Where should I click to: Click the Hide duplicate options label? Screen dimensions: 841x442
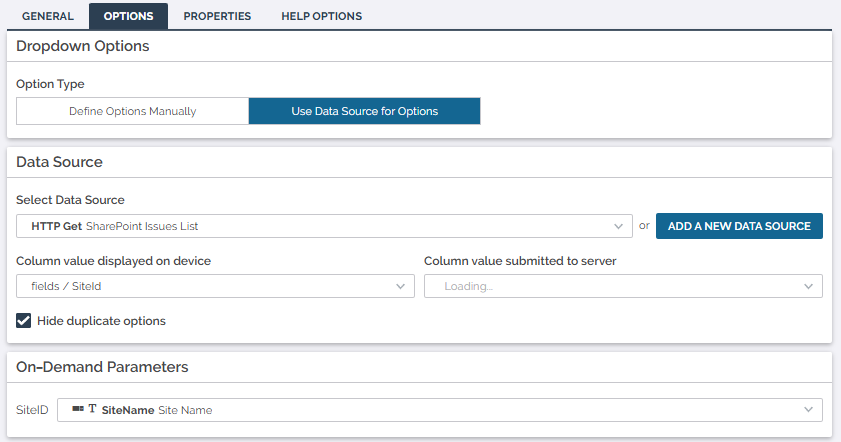pos(101,321)
